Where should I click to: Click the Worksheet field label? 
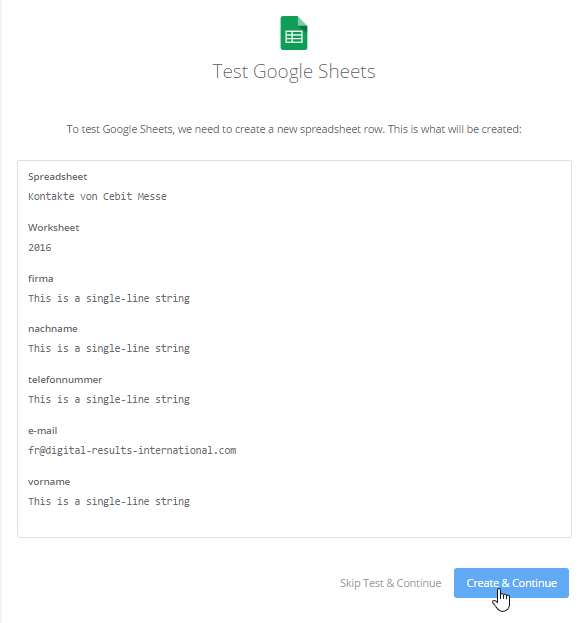tap(54, 227)
